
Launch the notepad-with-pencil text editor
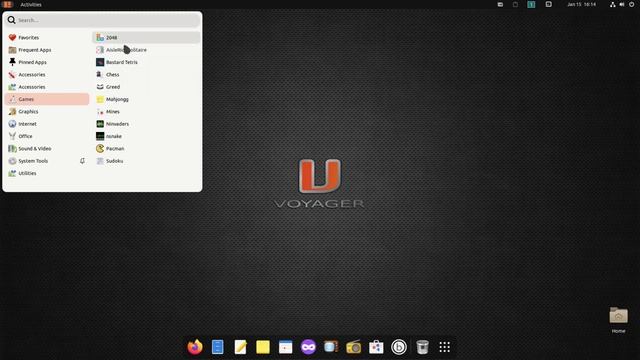pos(240,347)
